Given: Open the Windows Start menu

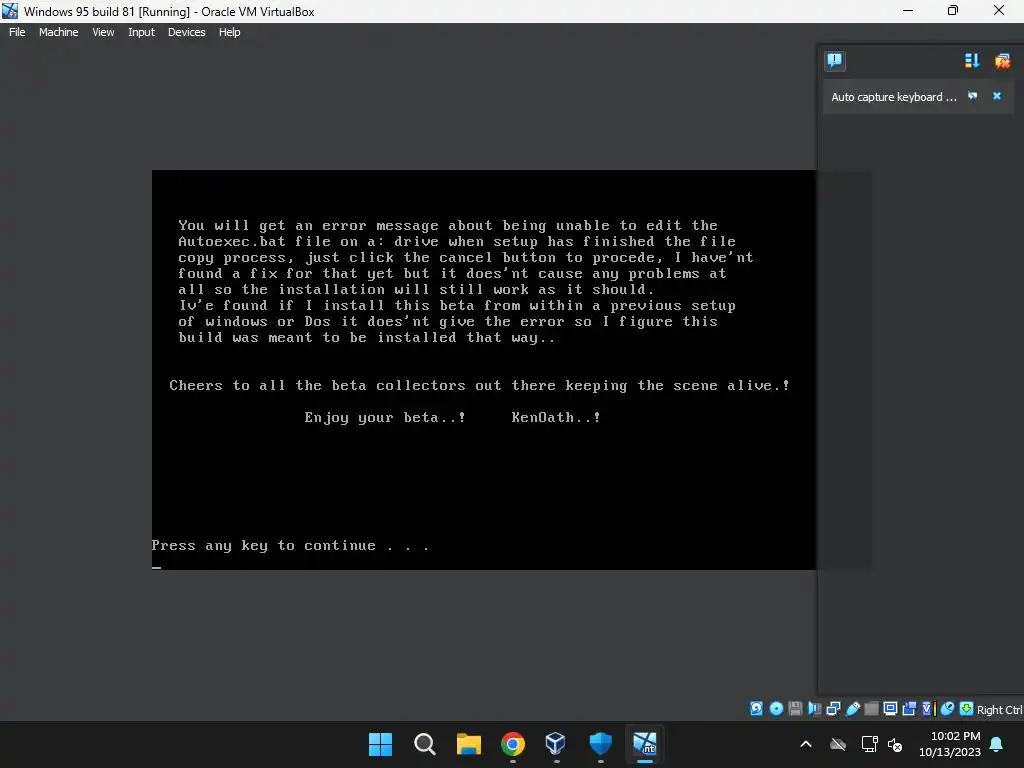Looking at the screenshot, I should (x=381, y=744).
